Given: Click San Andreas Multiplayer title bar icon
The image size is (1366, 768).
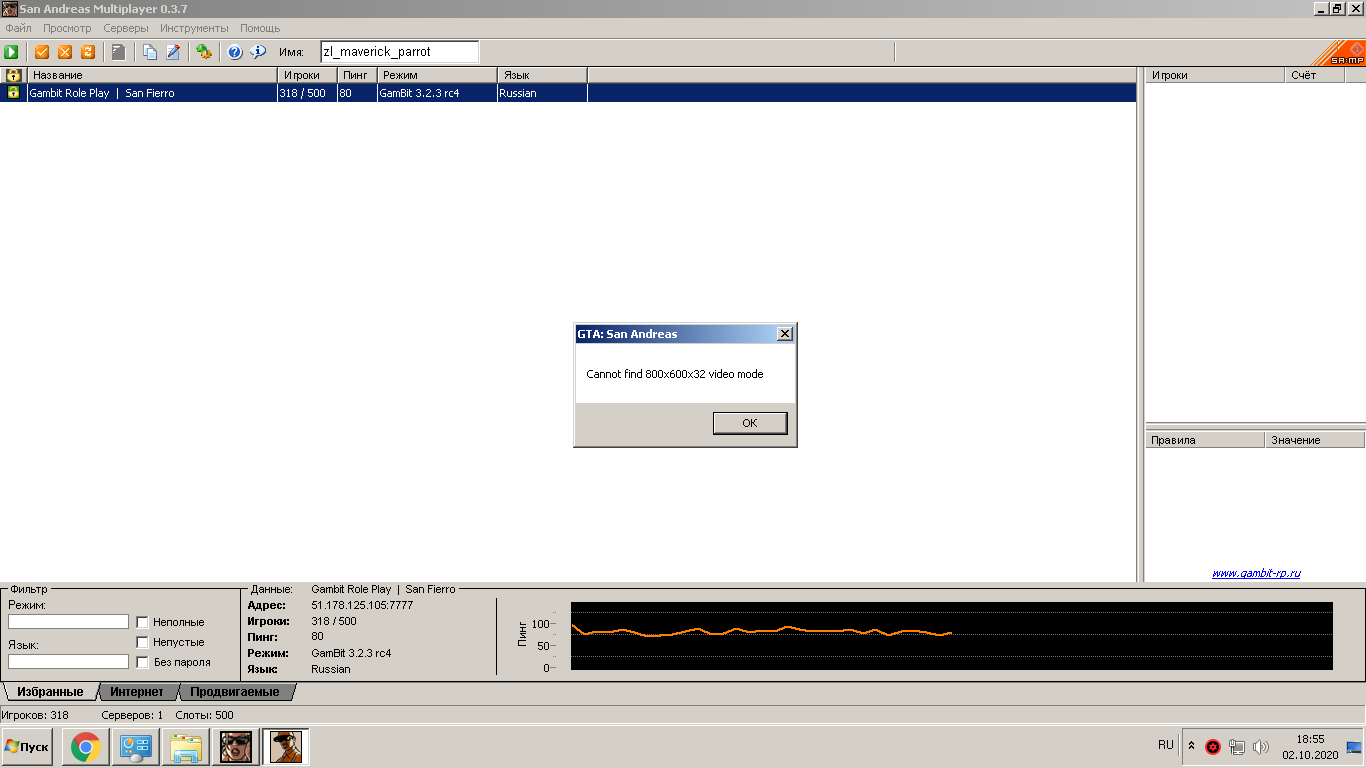Looking at the screenshot, I should [x=9, y=8].
